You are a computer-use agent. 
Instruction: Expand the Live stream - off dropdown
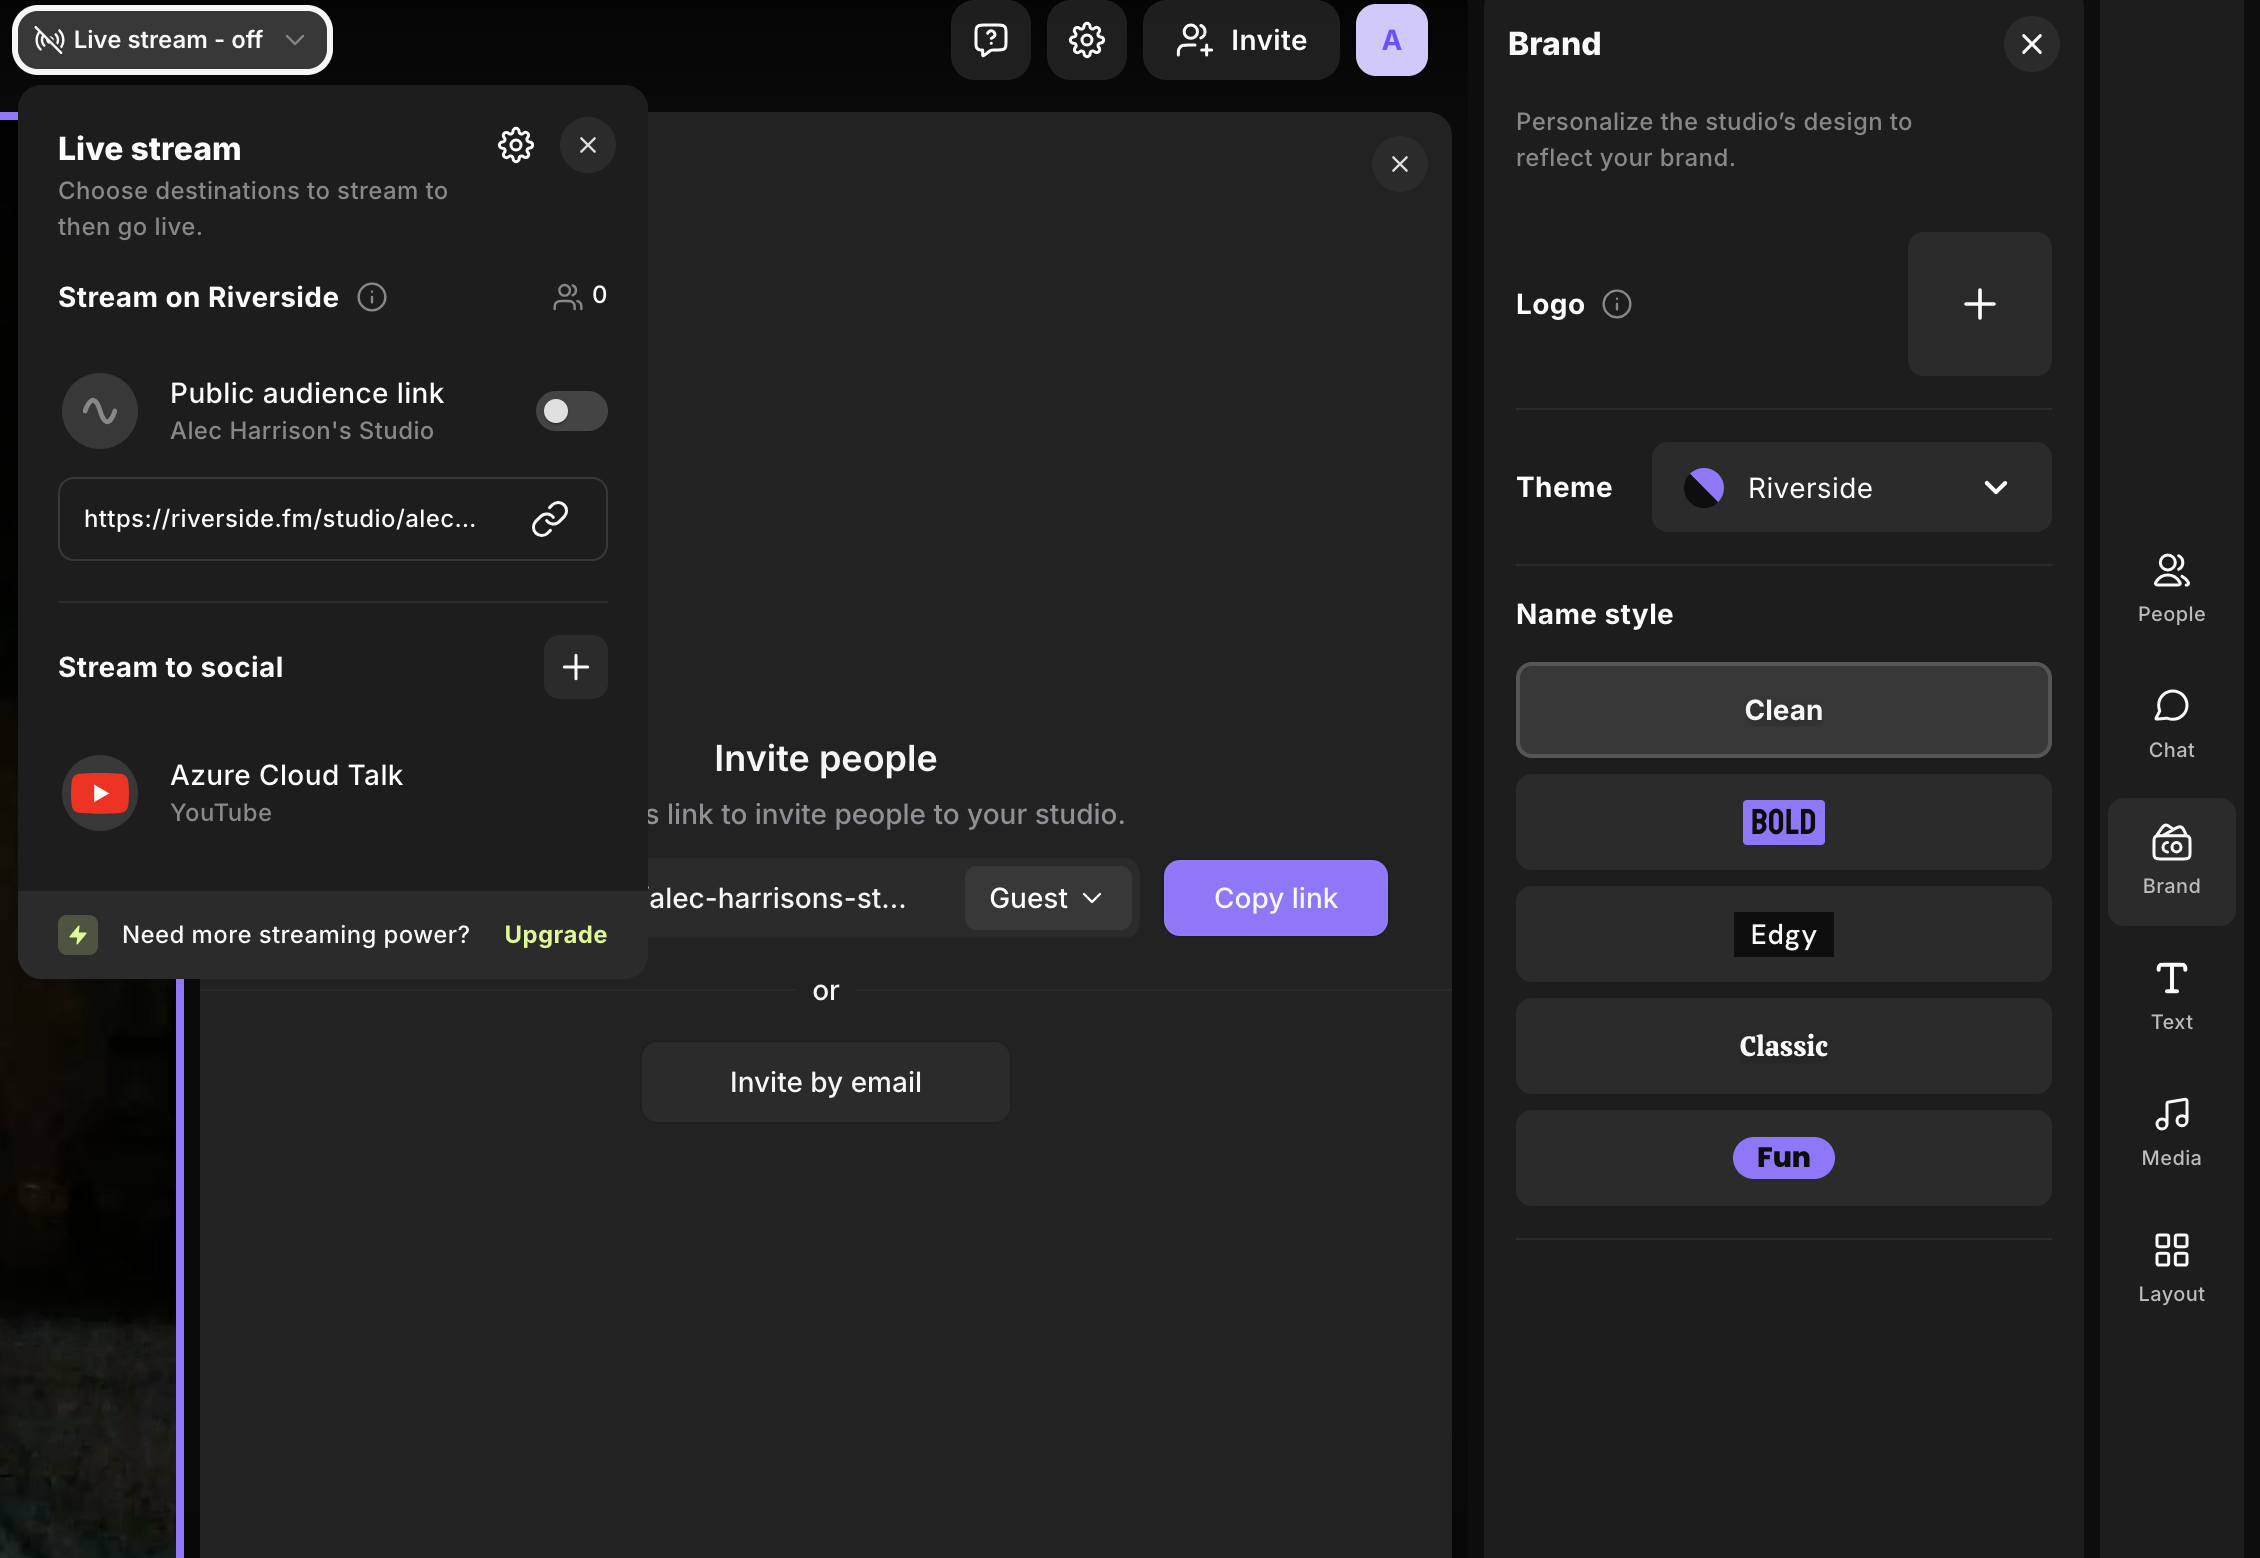(172, 40)
